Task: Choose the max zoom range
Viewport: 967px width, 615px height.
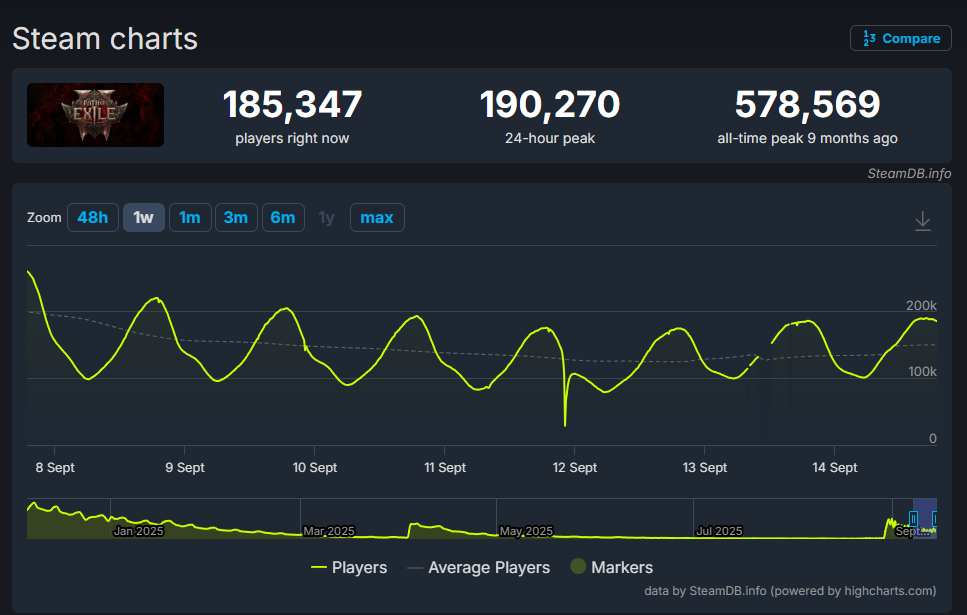Action: pyautogui.click(x=377, y=218)
